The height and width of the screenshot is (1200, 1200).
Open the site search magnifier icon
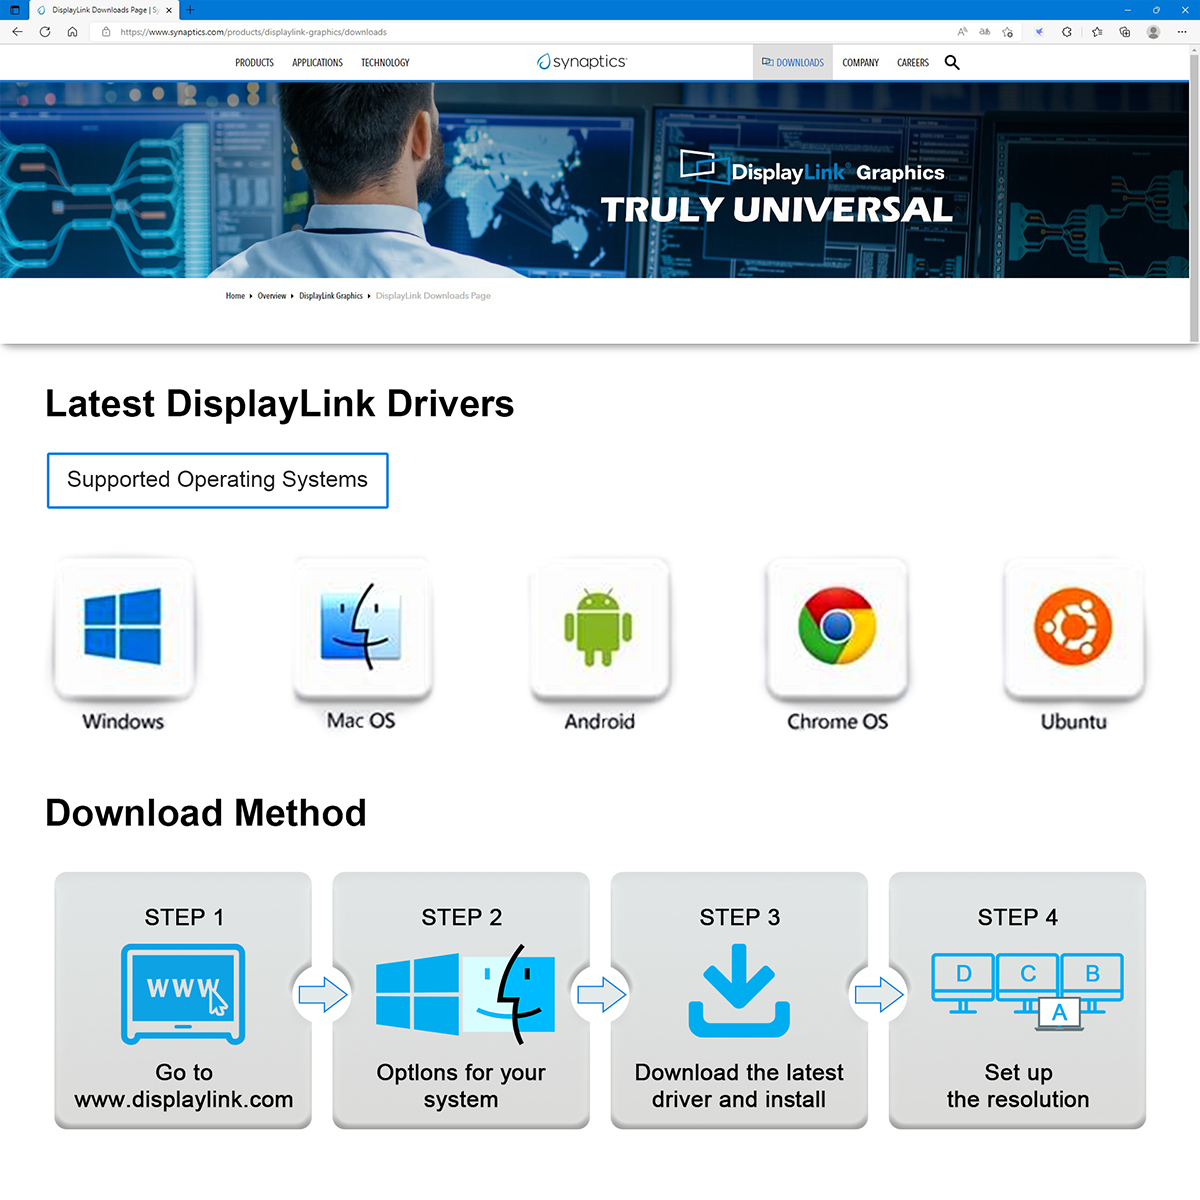952,62
